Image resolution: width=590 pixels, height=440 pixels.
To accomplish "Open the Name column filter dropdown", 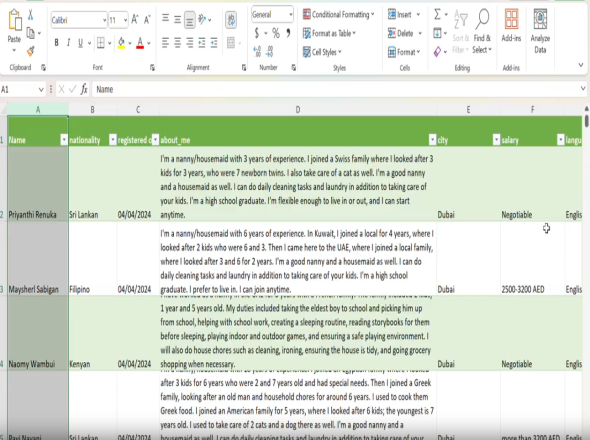I will coord(64,140).
